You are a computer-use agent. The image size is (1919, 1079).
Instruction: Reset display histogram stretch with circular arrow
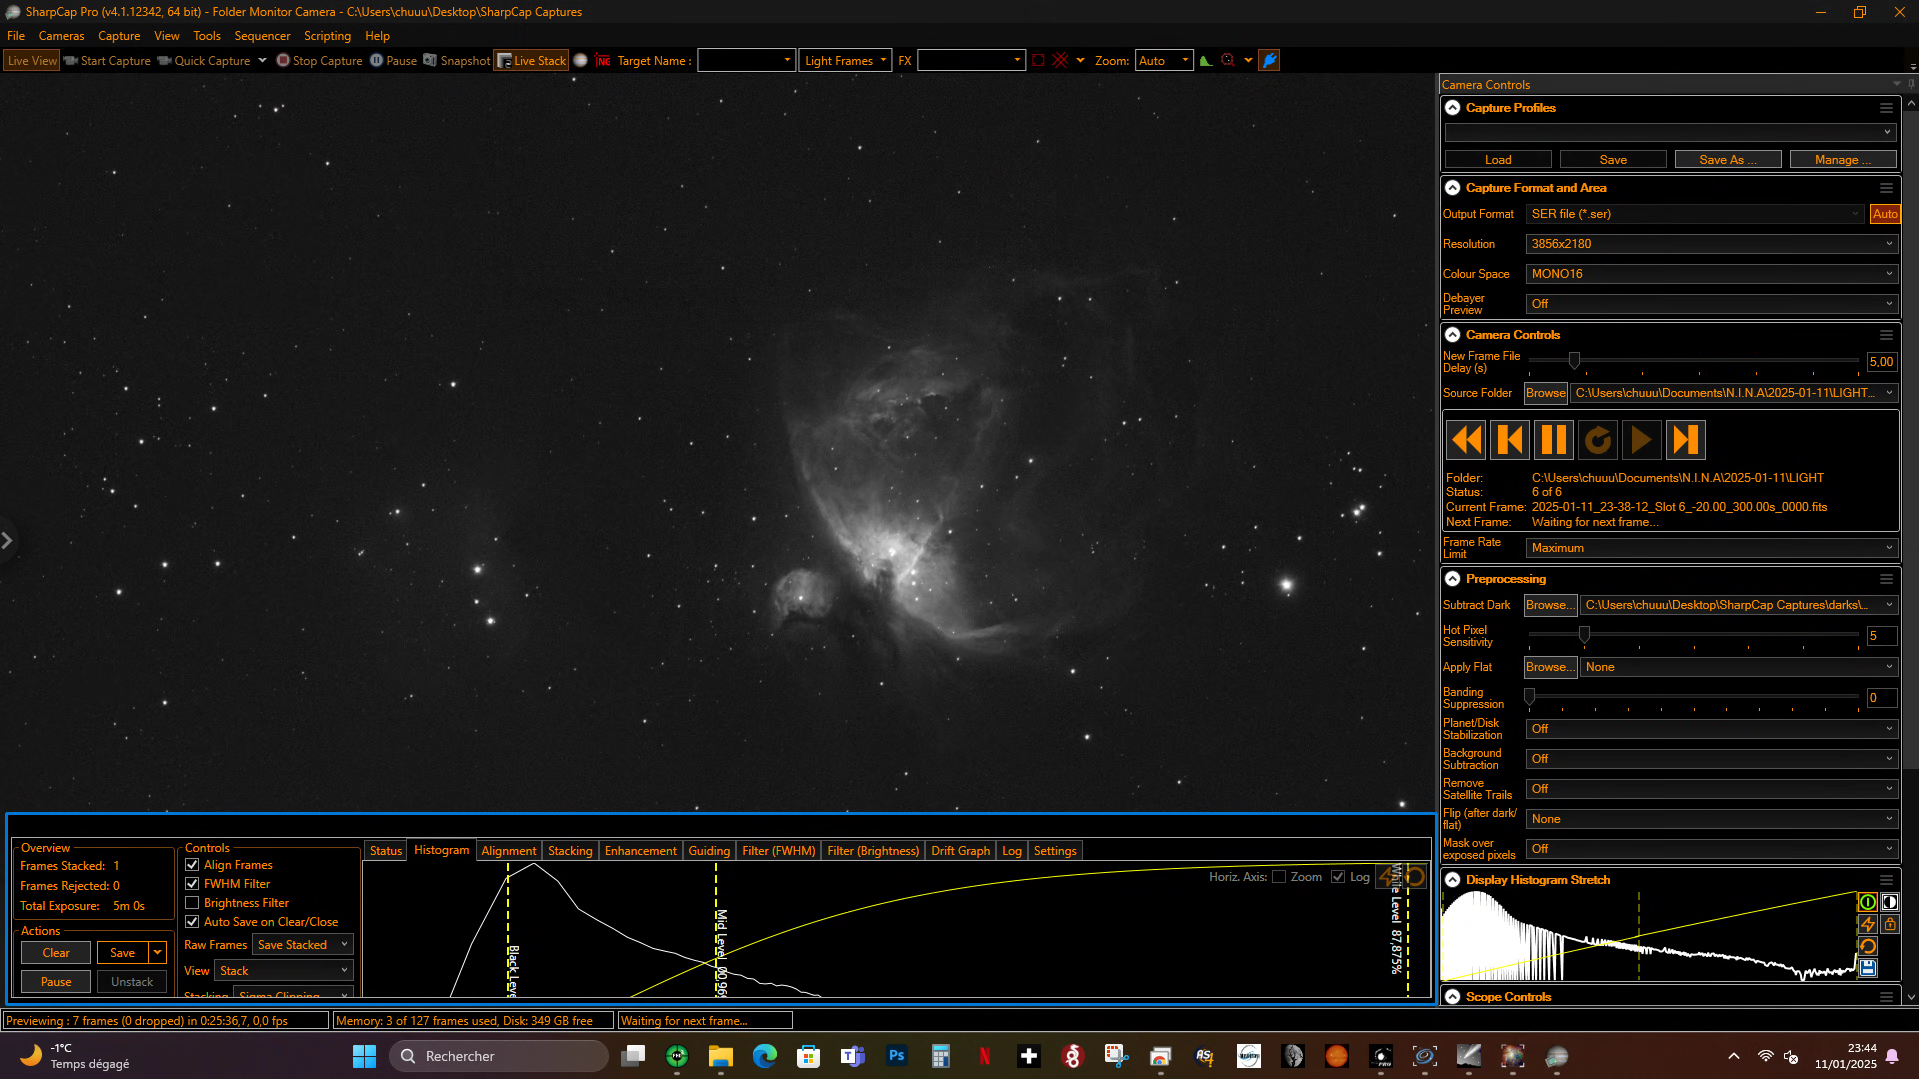click(1867, 946)
